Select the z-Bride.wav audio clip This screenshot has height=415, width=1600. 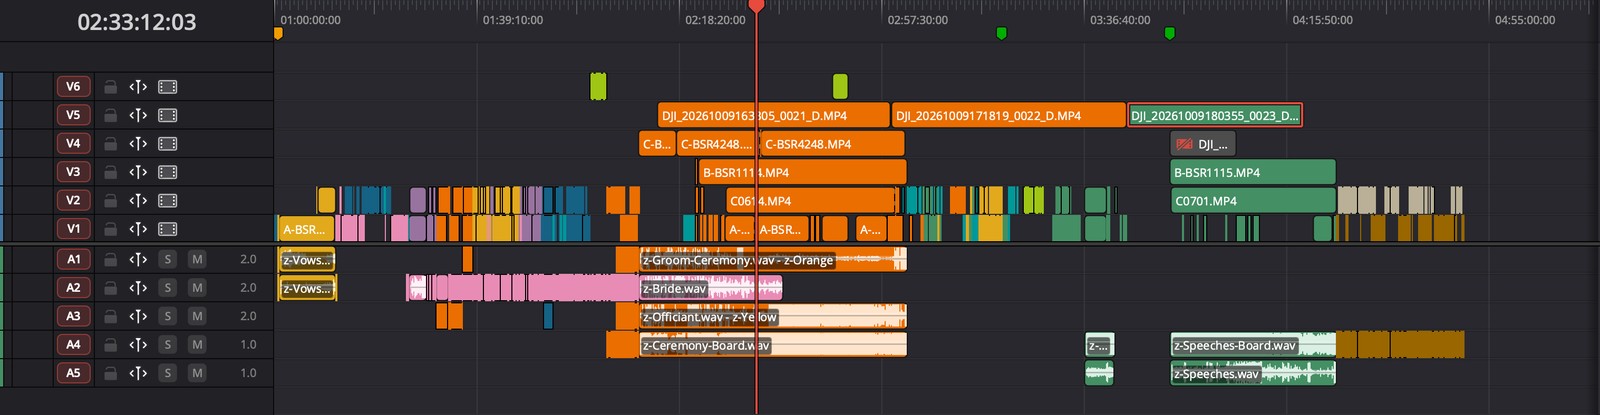[711, 289]
